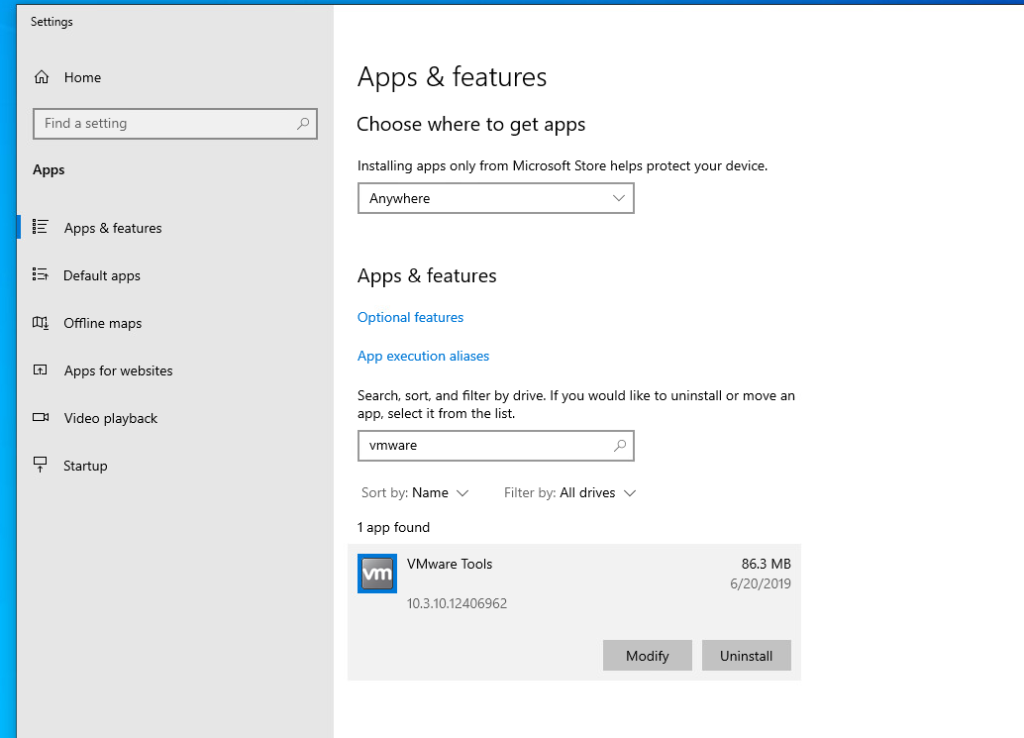The height and width of the screenshot is (738, 1024).
Task: Click magnifier icon in Find a setting box
Action: tap(303, 123)
